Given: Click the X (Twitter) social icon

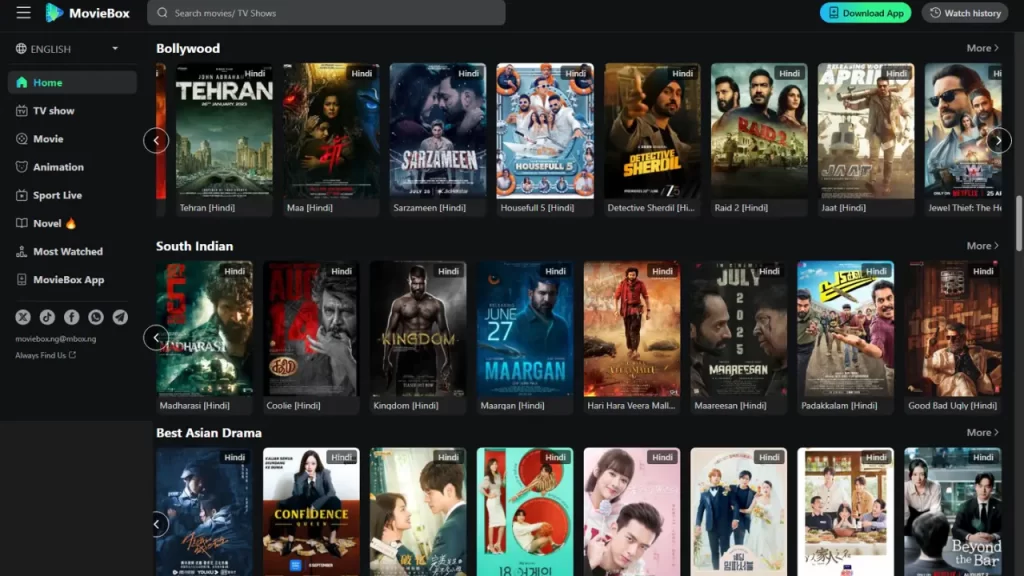Looking at the screenshot, I should click(x=23, y=317).
